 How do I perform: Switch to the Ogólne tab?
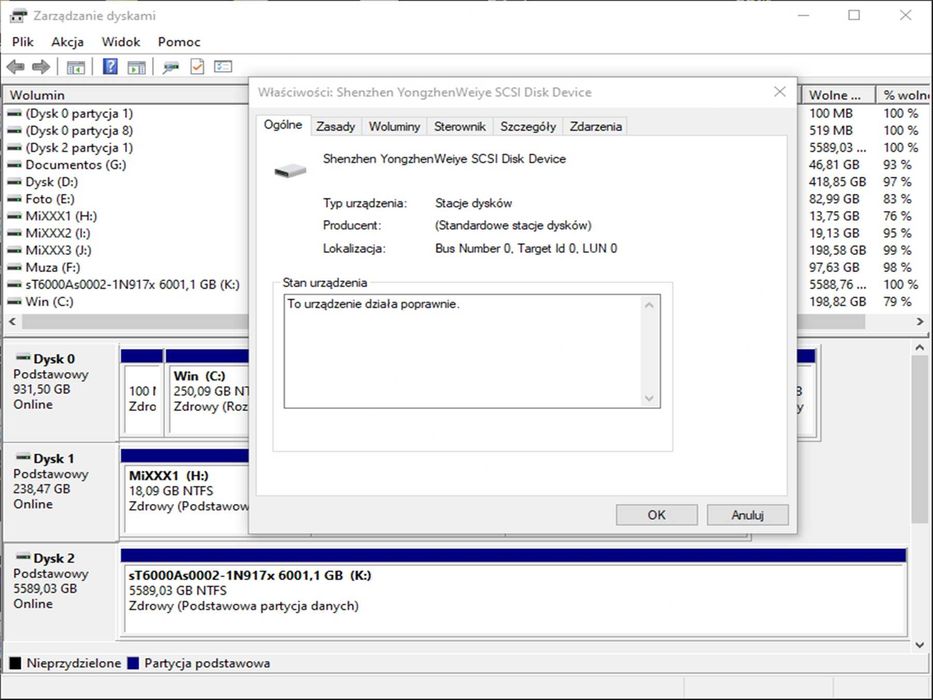click(283, 125)
